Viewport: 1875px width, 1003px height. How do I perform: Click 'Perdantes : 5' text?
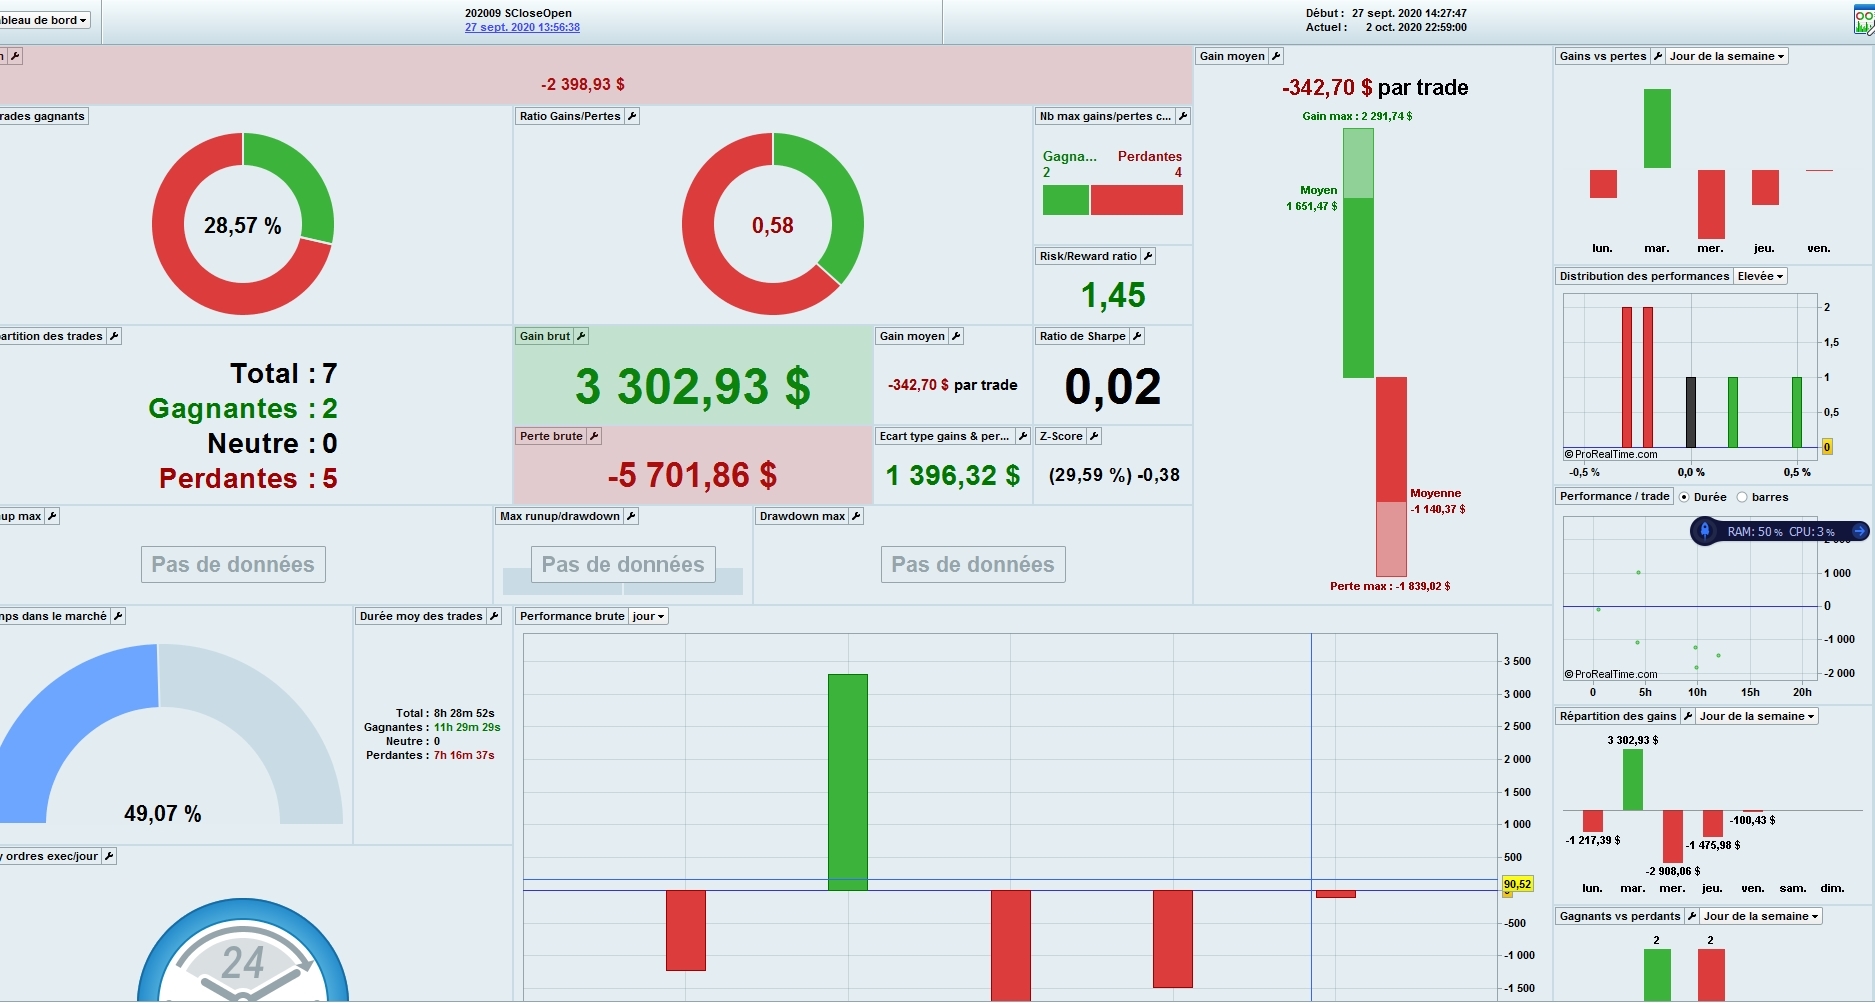click(x=248, y=479)
